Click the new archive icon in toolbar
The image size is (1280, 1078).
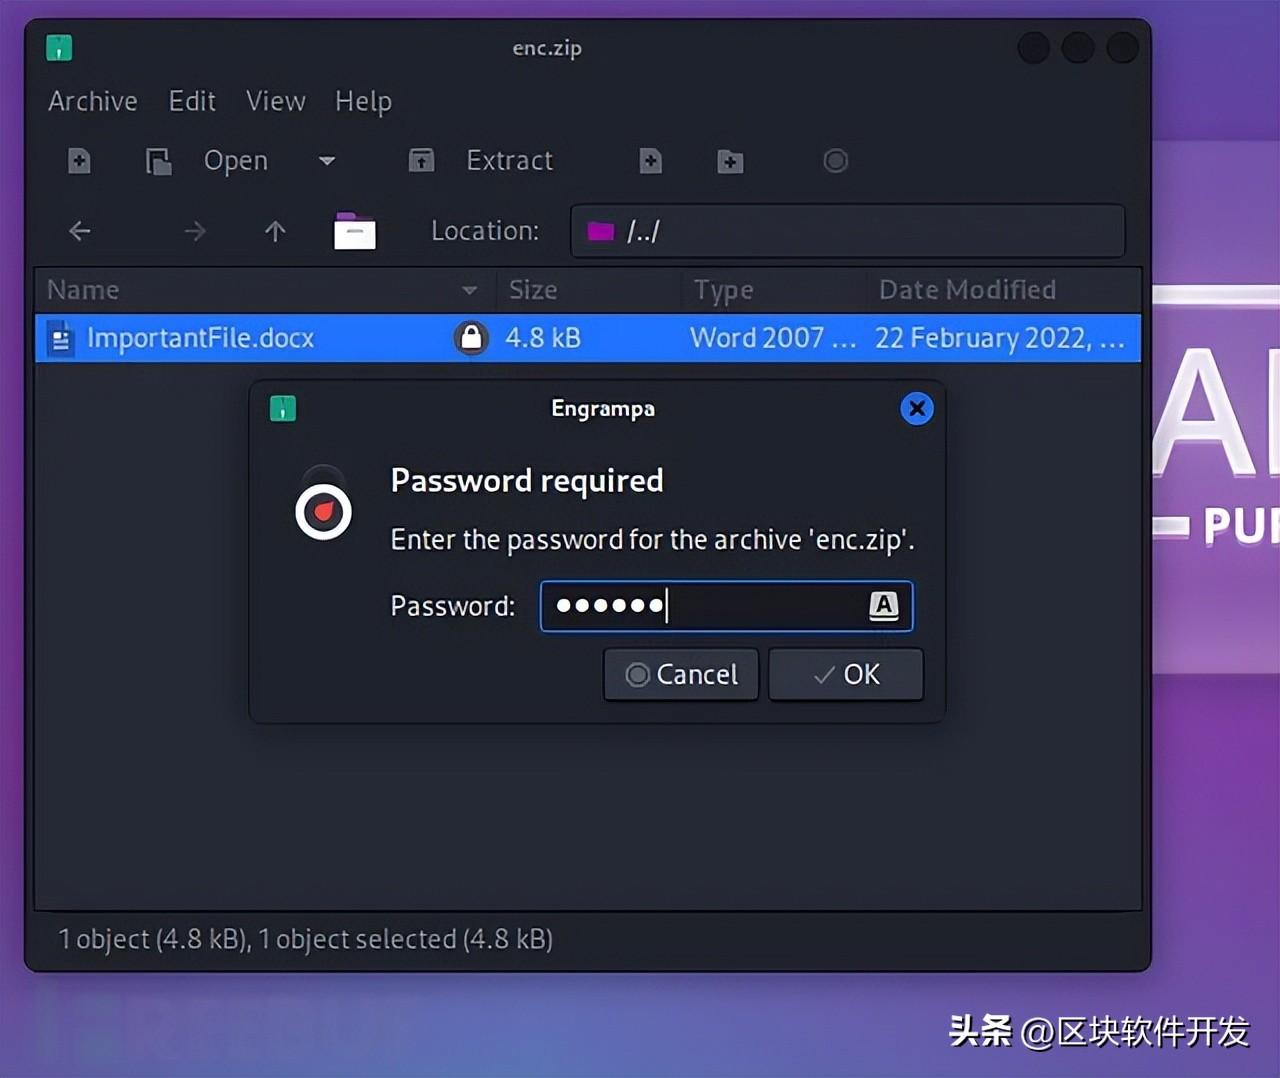tap(79, 161)
